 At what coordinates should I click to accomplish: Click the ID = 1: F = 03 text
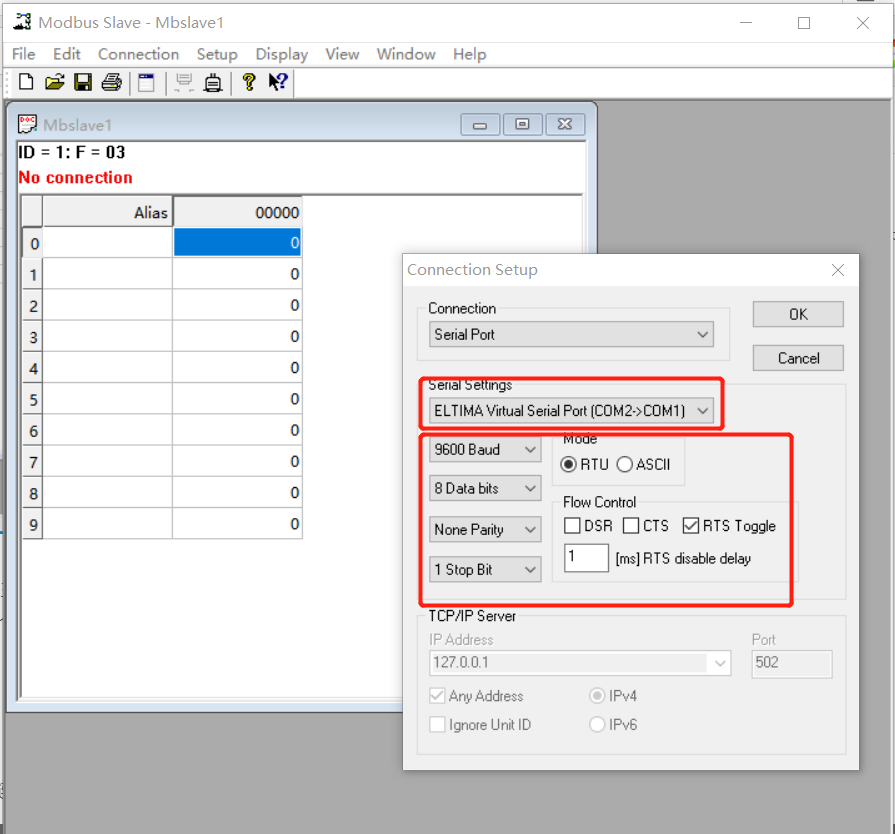[71, 152]
